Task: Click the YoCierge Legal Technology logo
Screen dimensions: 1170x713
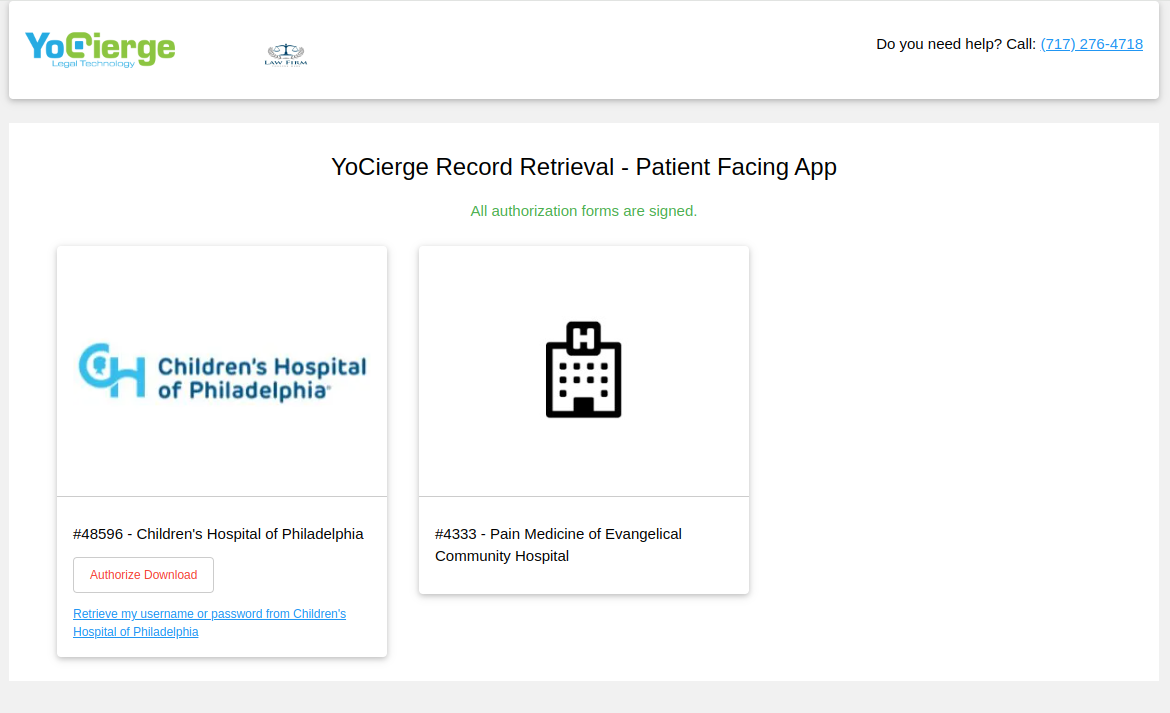Action: [100, 48]
